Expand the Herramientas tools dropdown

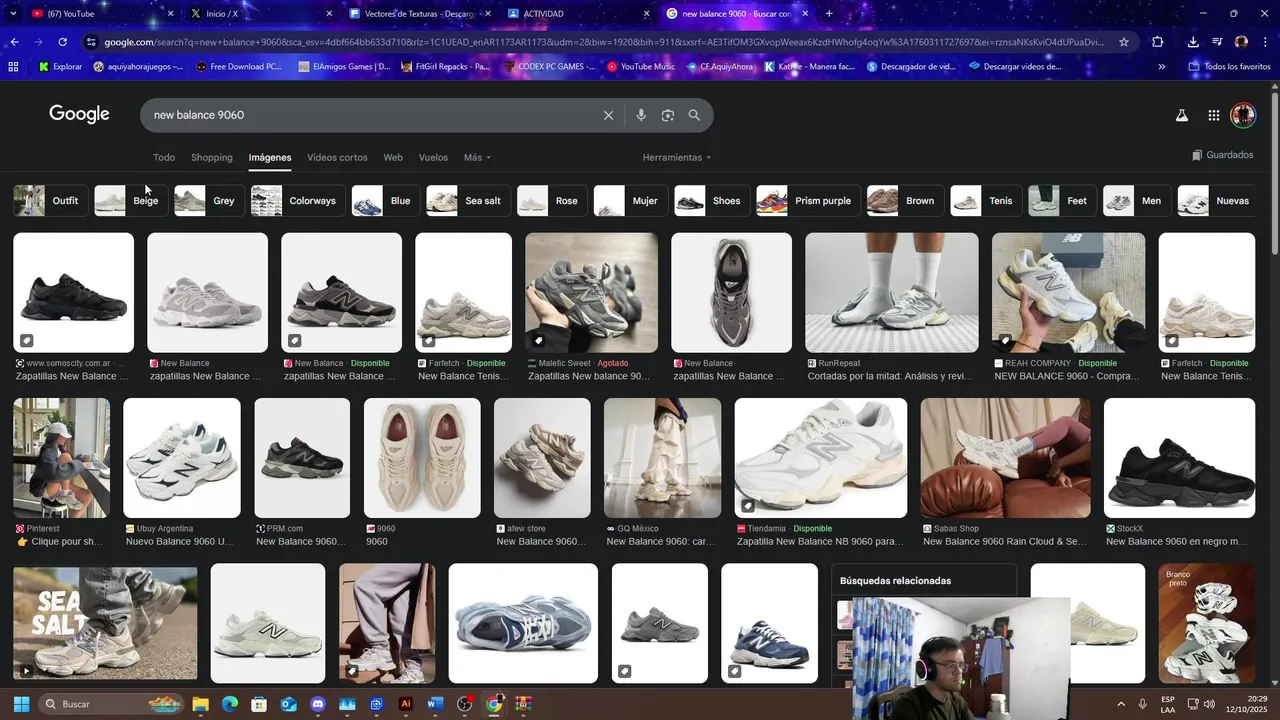pyautogui.click(x=677, y=158)
